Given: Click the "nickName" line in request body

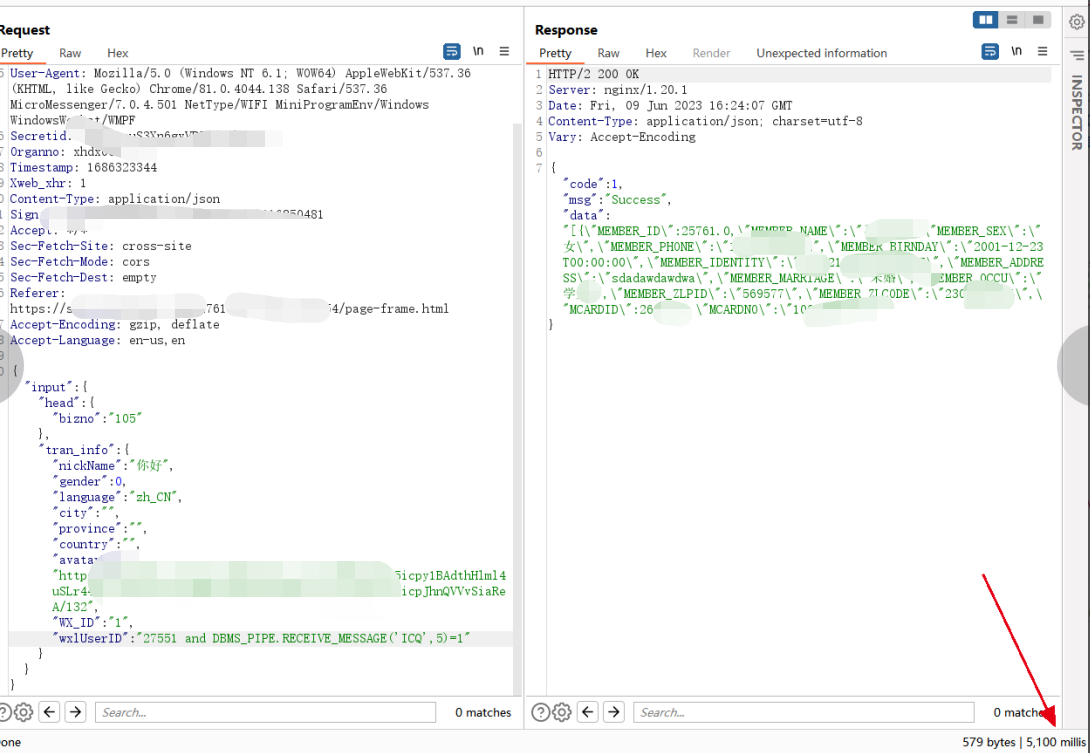Looking at the screenshot, I should [113, 466].
